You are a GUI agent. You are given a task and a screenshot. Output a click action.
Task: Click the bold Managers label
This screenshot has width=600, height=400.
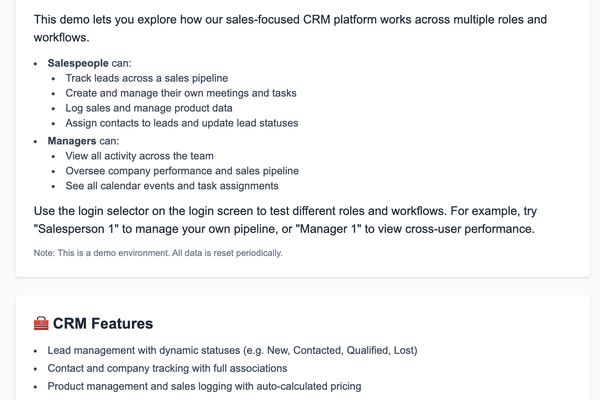[x=73, y=141]
